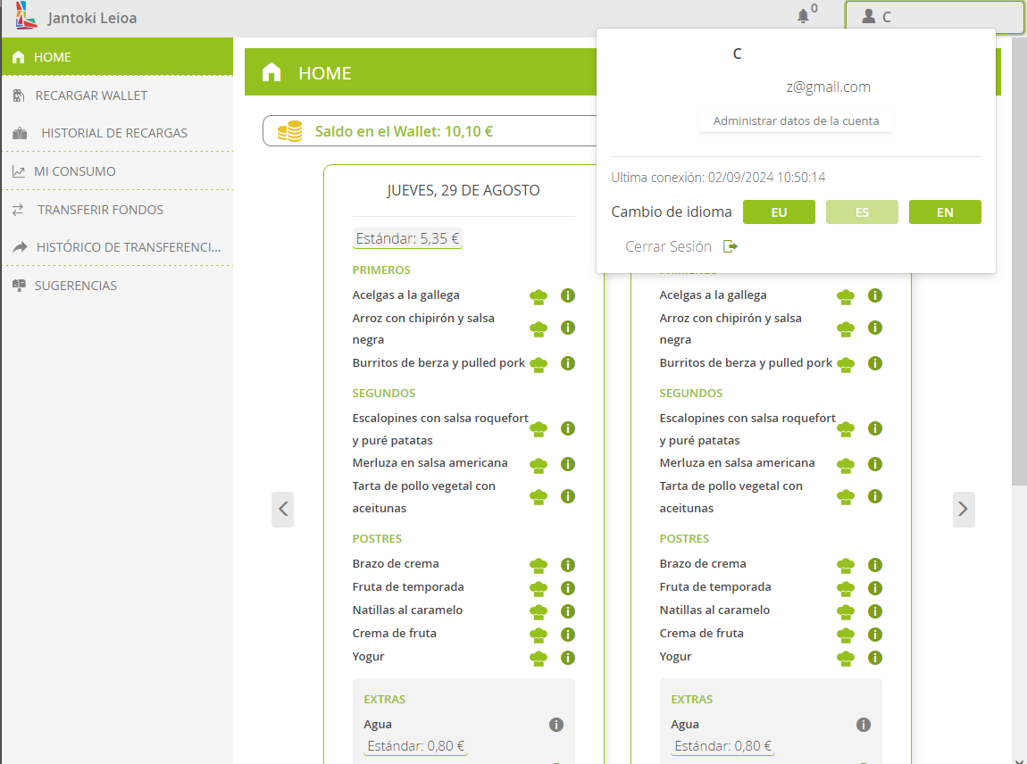Show next day's menu with right arrow
1027x764 pixels.
(x=963, y=509)
